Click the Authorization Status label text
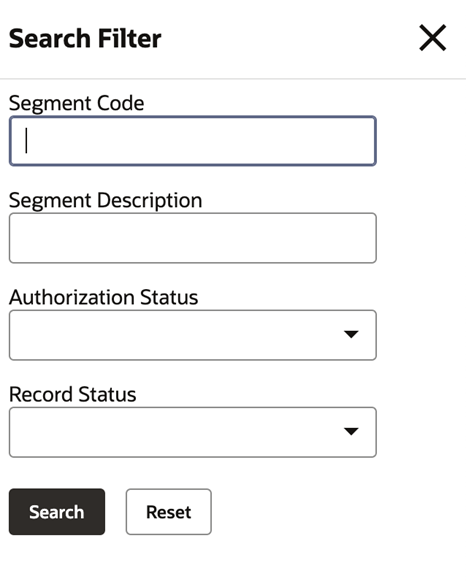Viewport: 466px width, 587px height. click(x=104, y=297)
